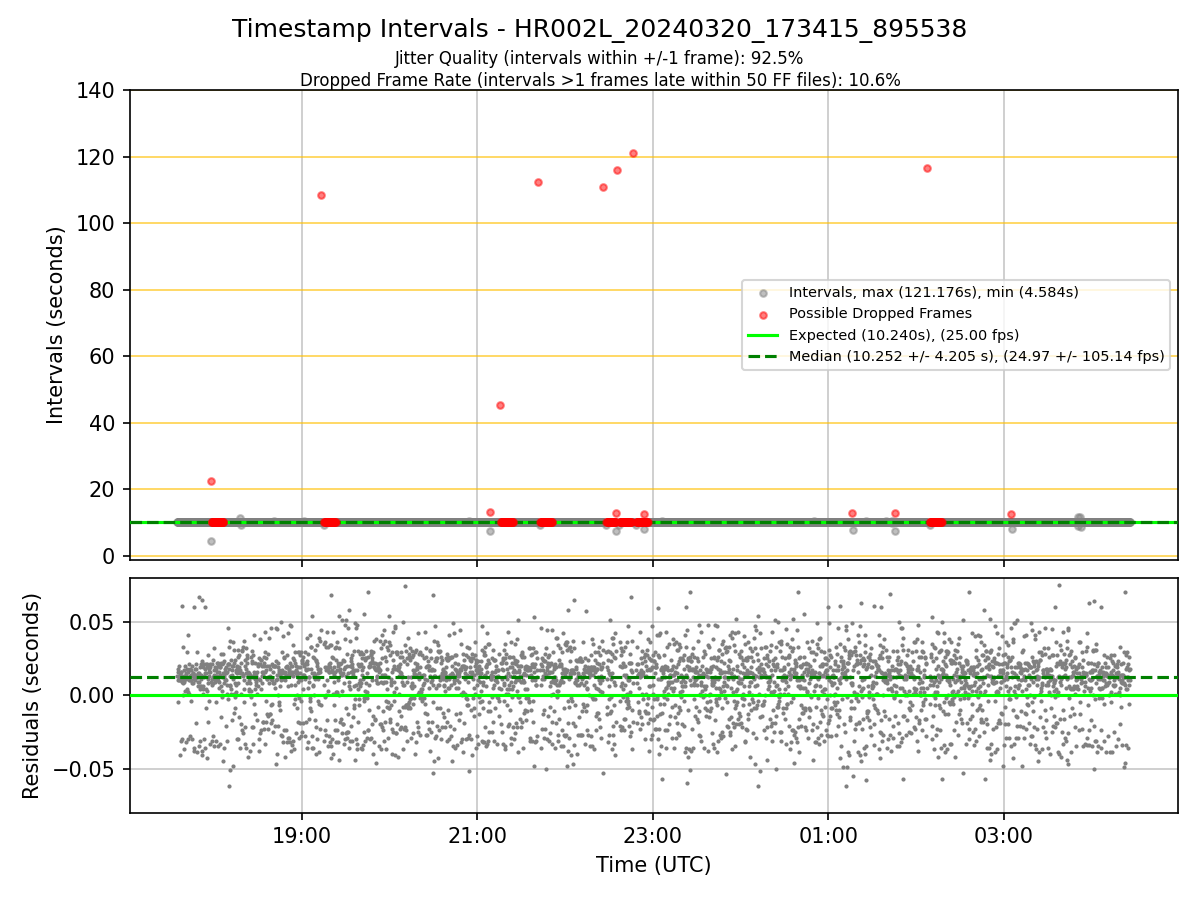Click the '03:00' x-axis tick label
The height and width of the screenshot is (900, 1200).
point(1004,835)
